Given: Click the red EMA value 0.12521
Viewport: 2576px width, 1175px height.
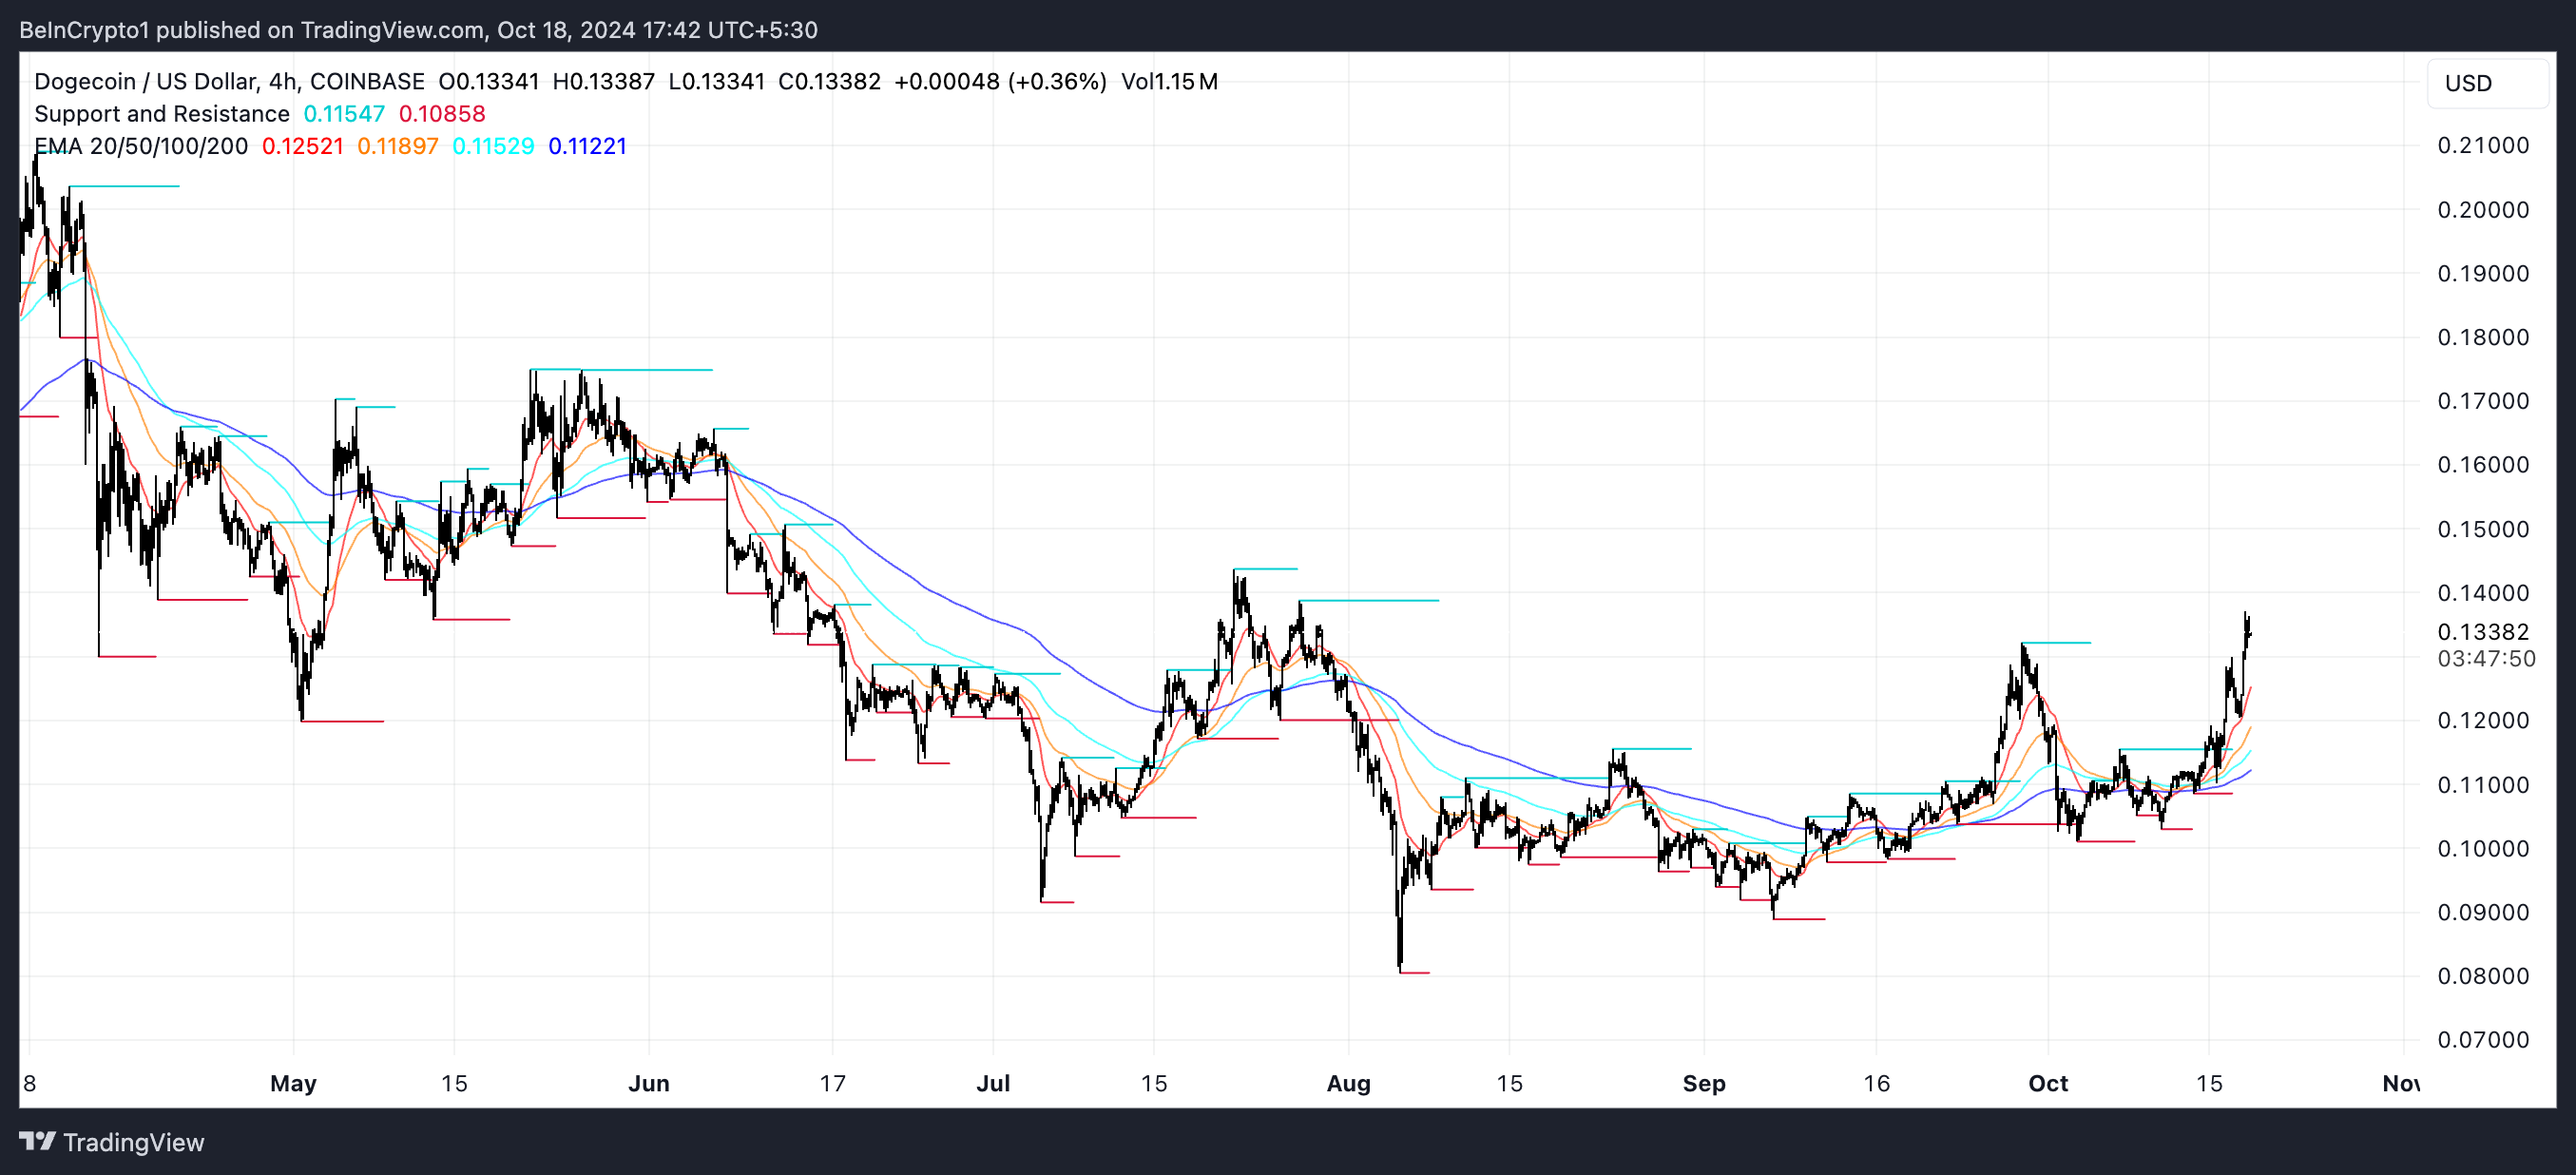Looking at the screenshot, I should click(302, 146).
